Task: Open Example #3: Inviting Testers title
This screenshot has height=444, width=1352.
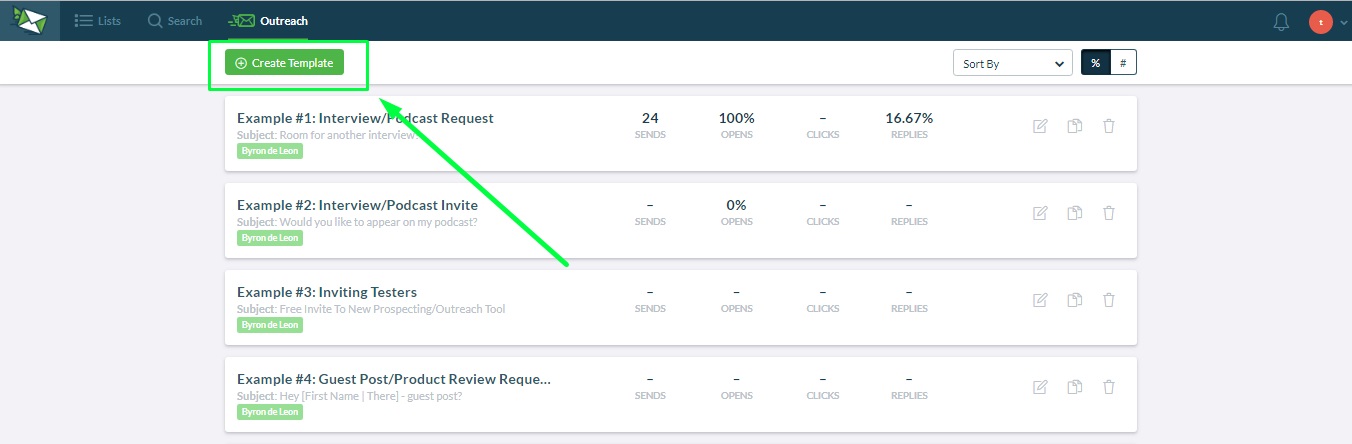Action: point(327,292)
